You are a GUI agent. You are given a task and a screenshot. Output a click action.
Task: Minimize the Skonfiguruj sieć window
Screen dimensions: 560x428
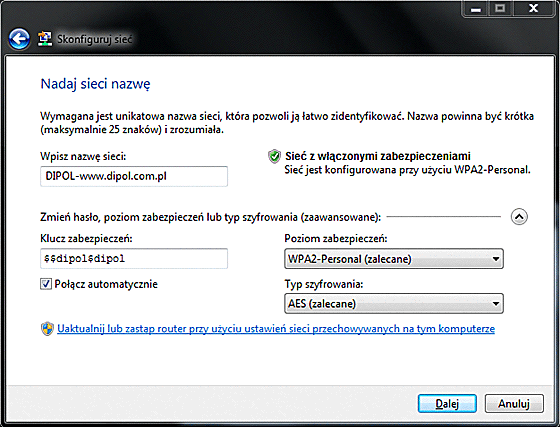click(476, 9)
